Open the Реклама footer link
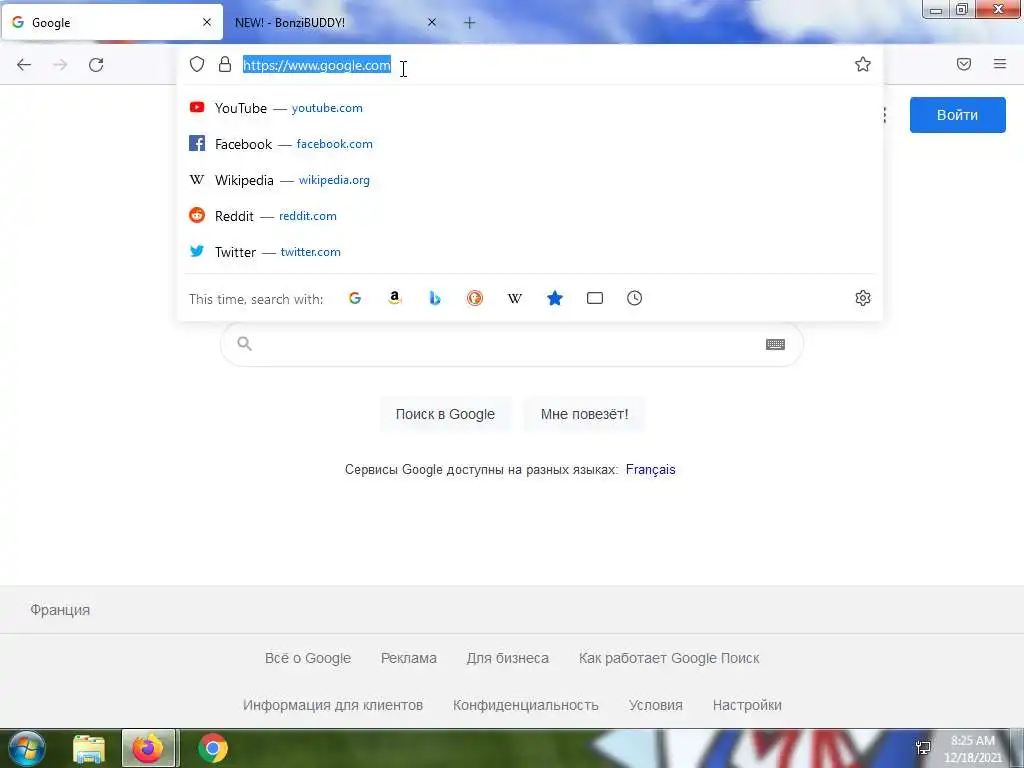 409,658
